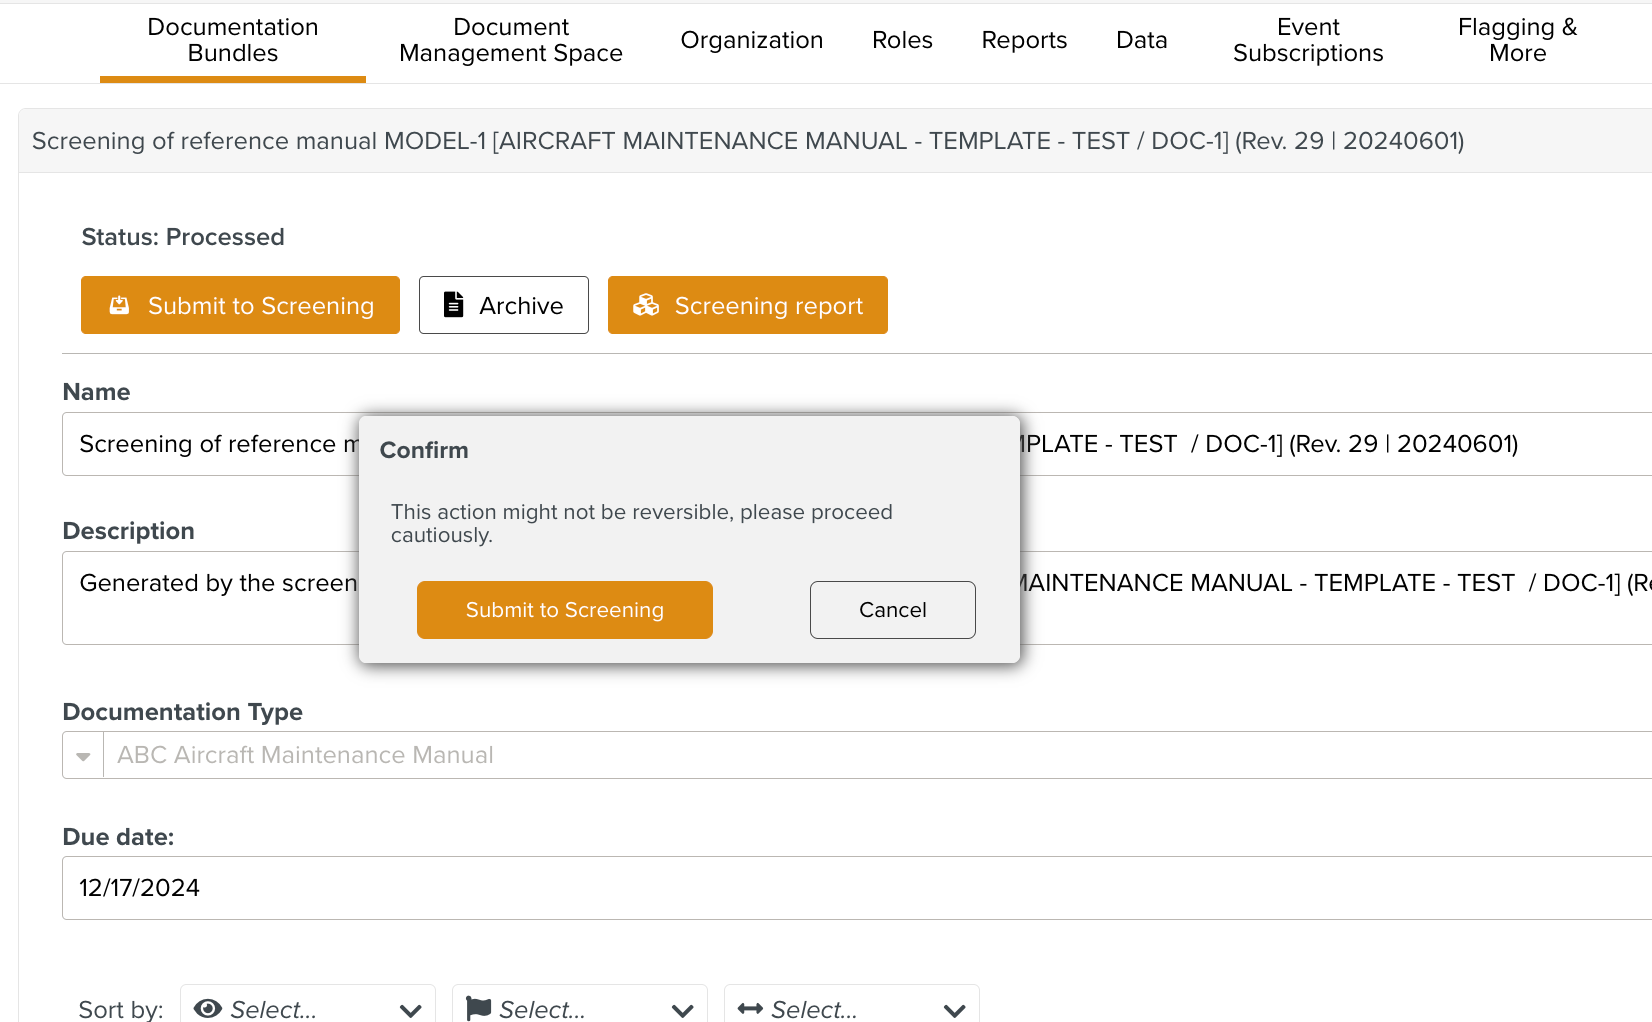Expand the Documentation Type dropdown arrow

(83, 756)
